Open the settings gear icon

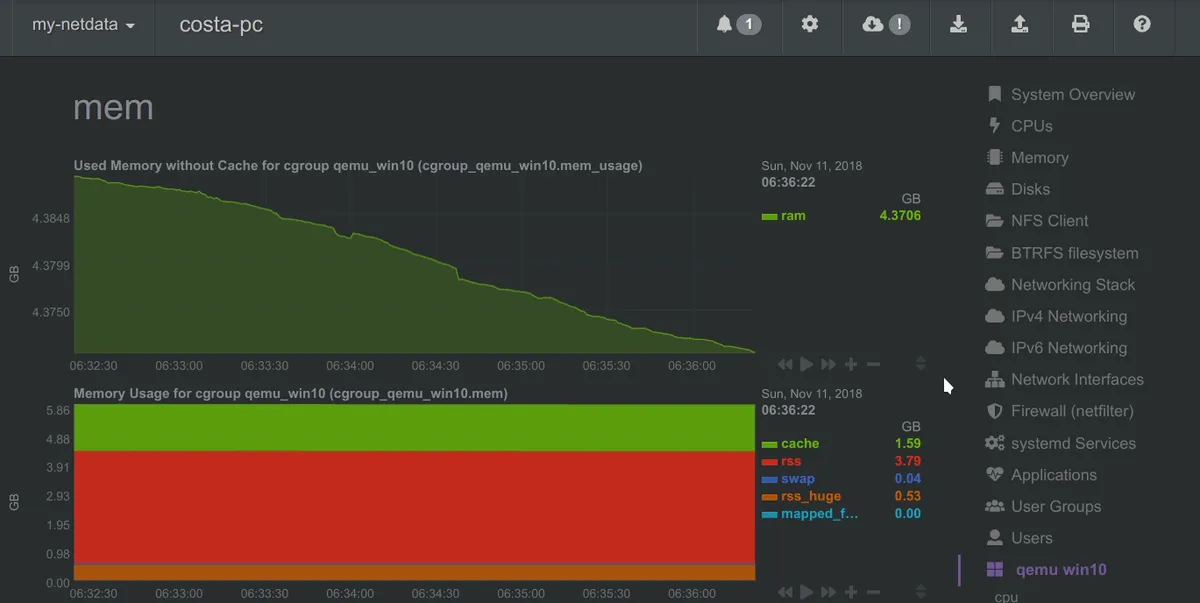(x=810, y=25)
